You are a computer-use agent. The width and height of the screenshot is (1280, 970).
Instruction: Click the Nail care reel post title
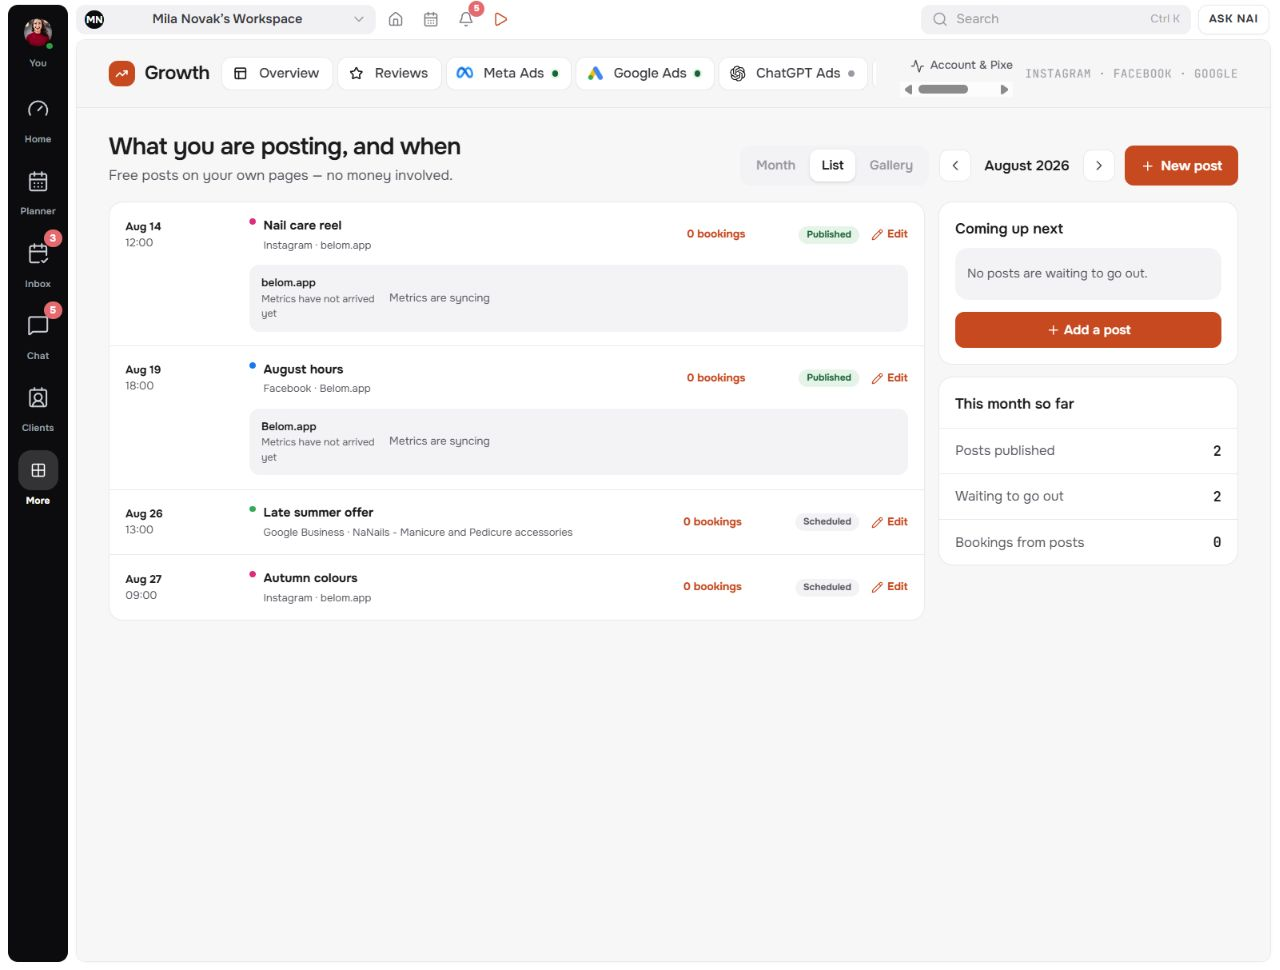[x=302, y=226]
